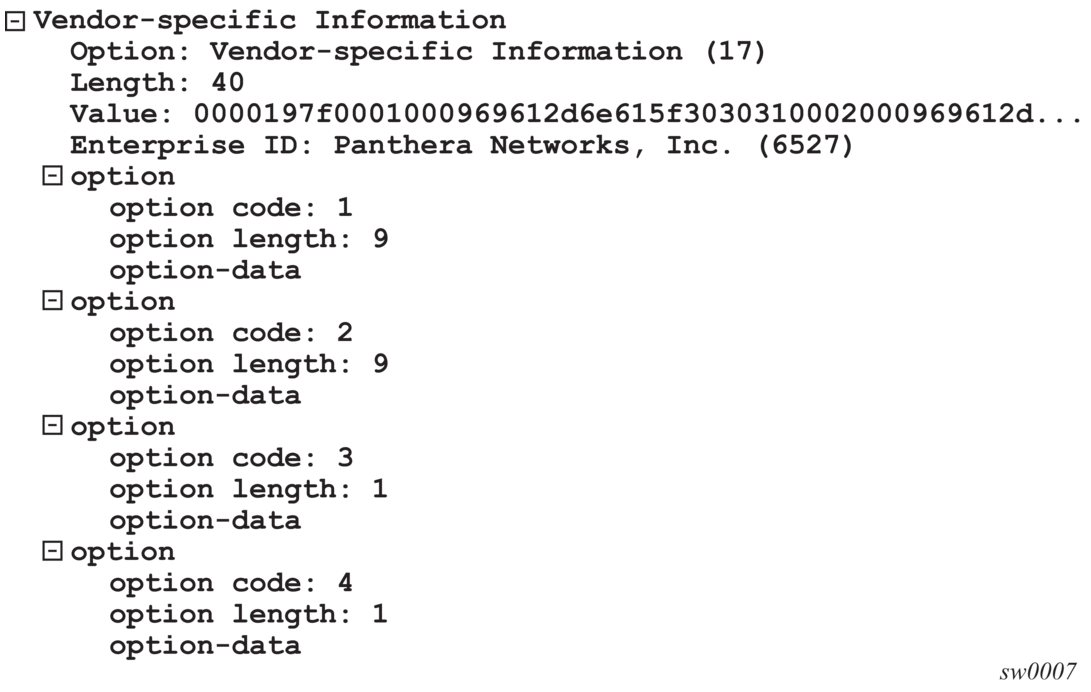Click option-data under option code 4
1091x692 pixels.
(x=204, y=646)
